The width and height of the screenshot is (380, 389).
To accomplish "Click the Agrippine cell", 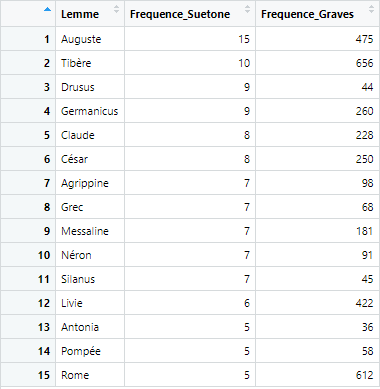I will pyautogui.click(x=90, y=183).
